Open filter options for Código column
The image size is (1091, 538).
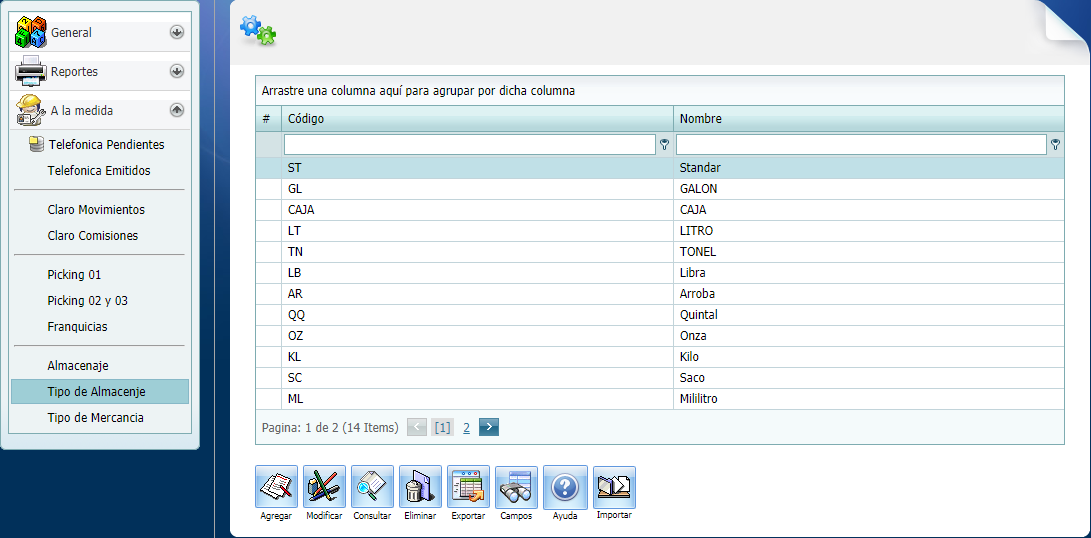click(x=664, y=145)
